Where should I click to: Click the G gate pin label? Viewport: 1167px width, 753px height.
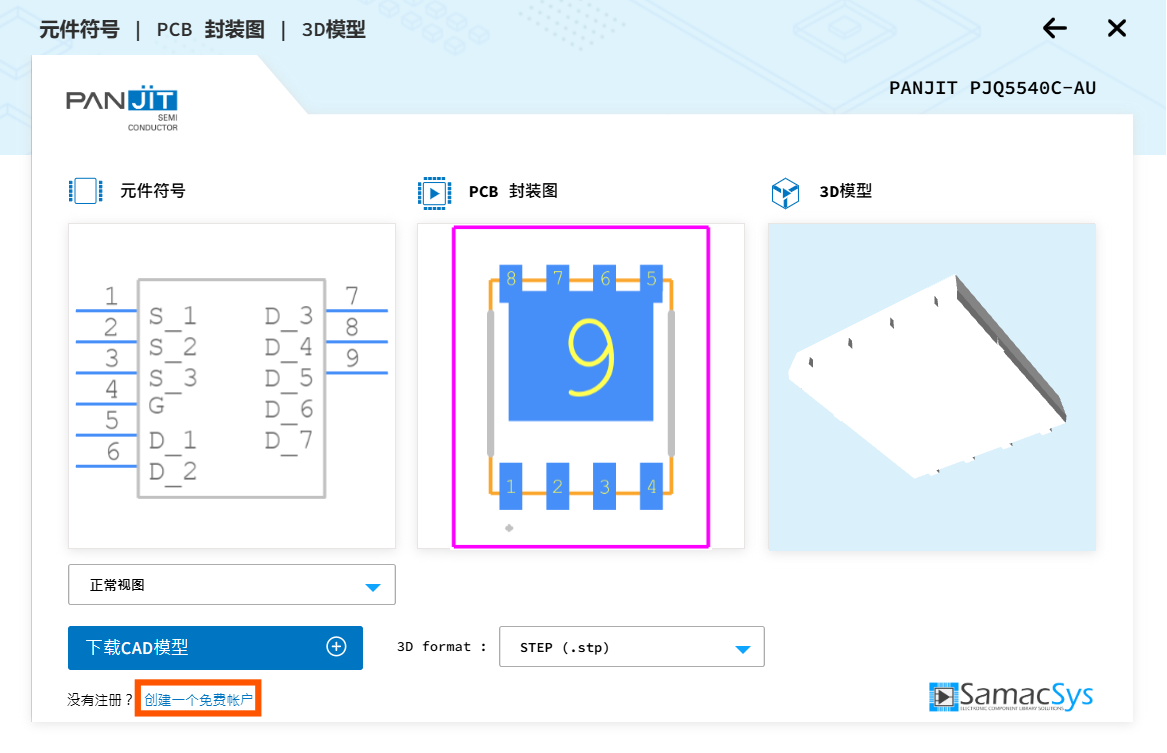[156, 406]
